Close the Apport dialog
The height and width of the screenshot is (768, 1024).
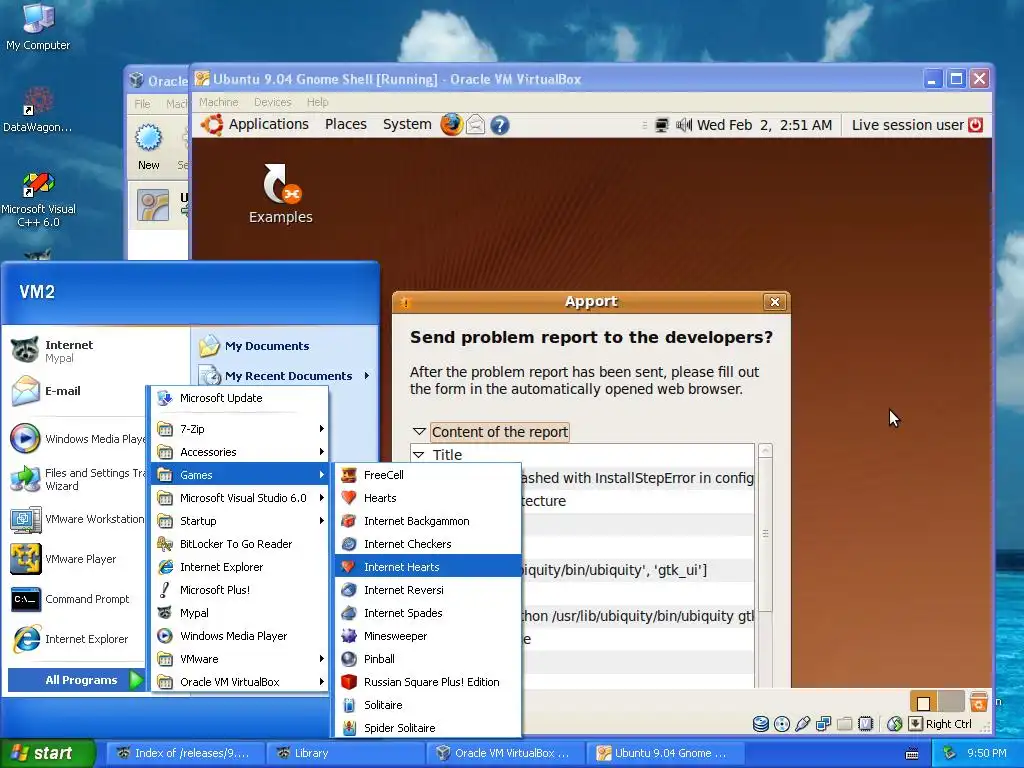[x=775, y=302]
